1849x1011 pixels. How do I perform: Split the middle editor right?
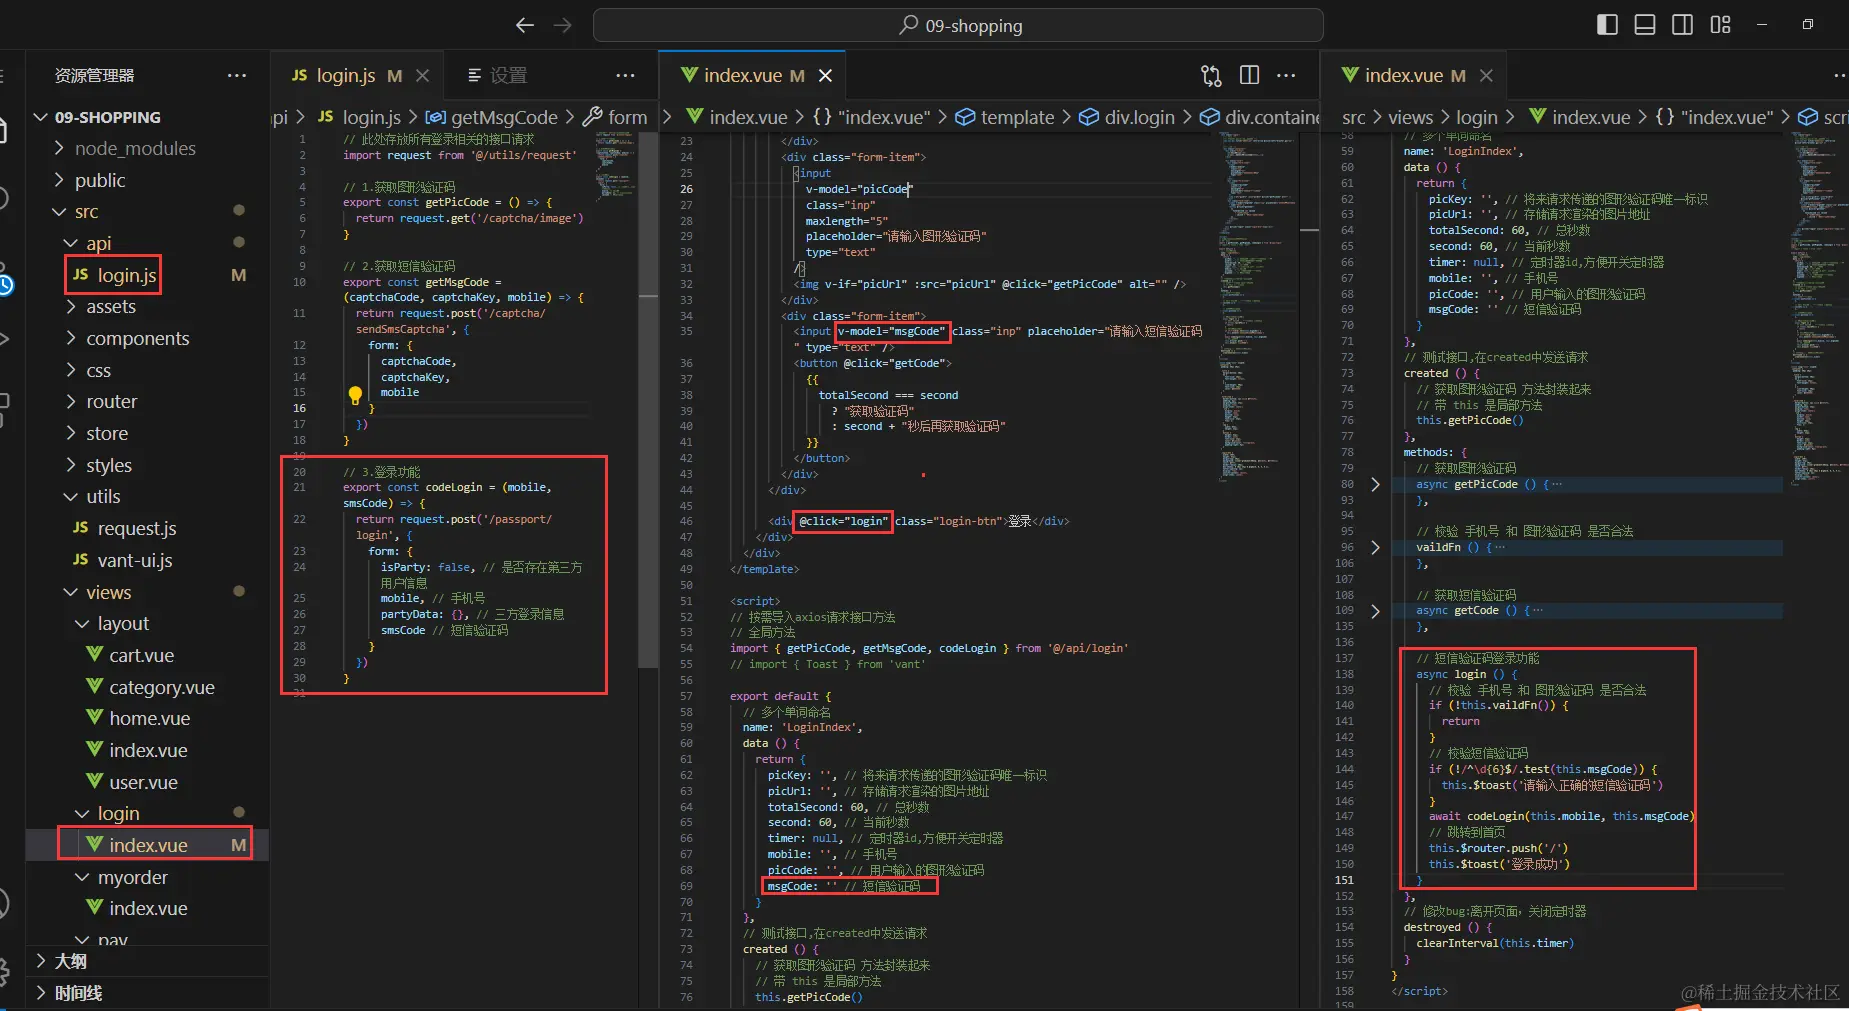pos(1249,76)
